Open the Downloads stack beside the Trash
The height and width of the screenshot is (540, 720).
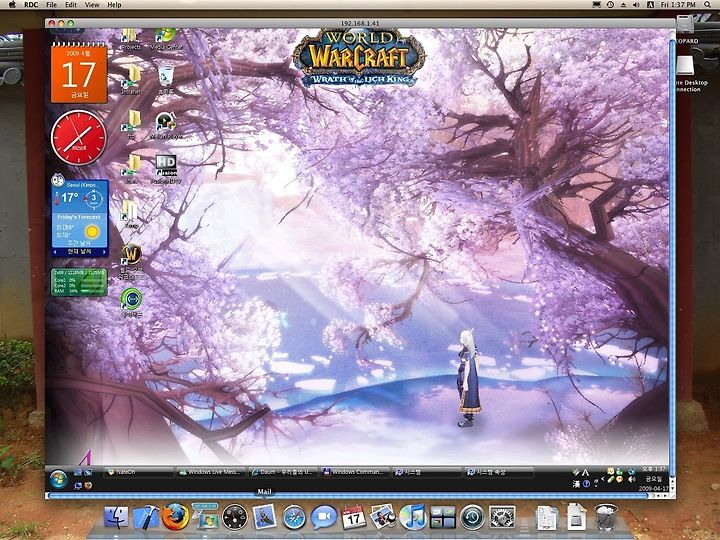[576, 517]
